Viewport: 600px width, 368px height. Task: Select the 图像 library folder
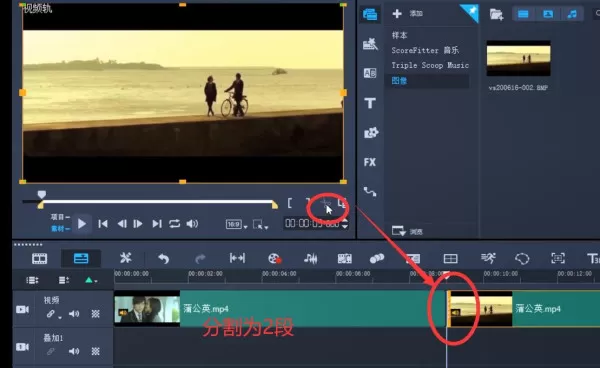427,81
